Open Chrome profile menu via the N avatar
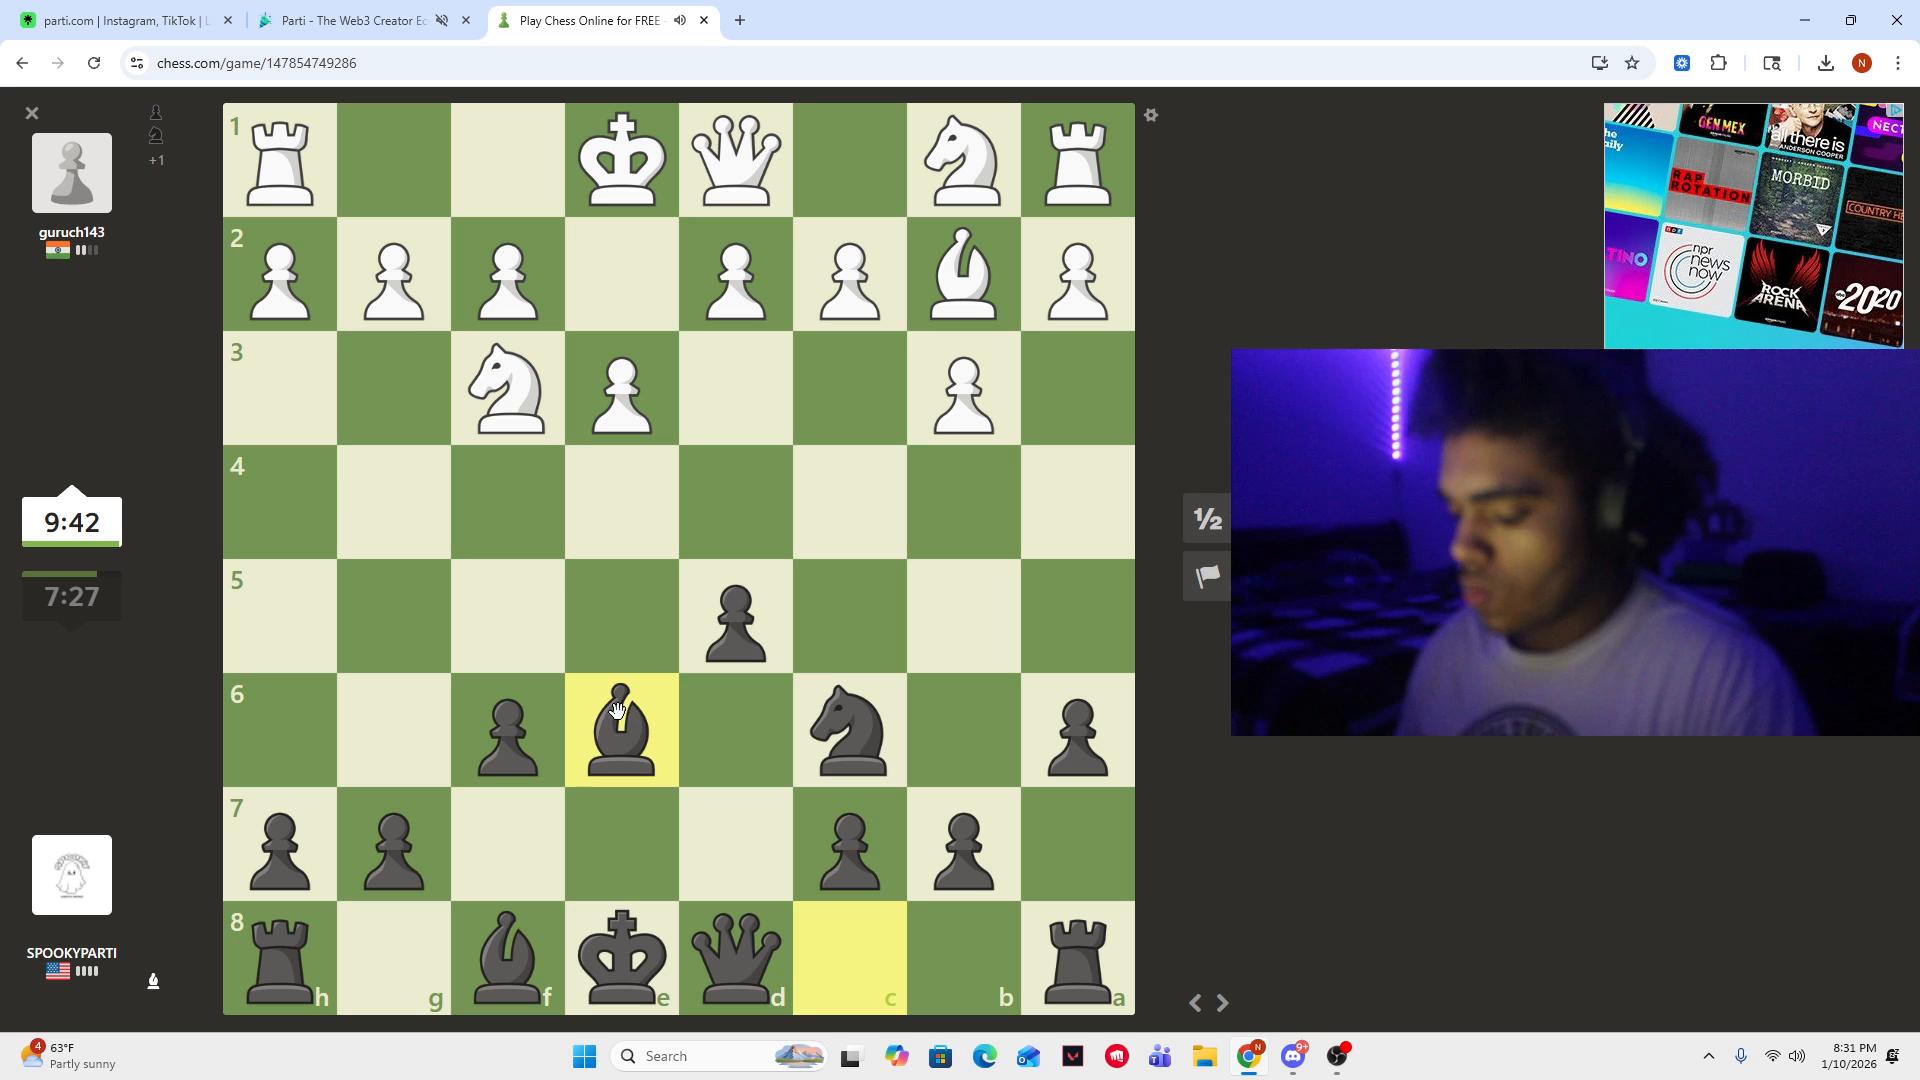Viewport: 1920px width, 1080px height. pos(1862,62)
